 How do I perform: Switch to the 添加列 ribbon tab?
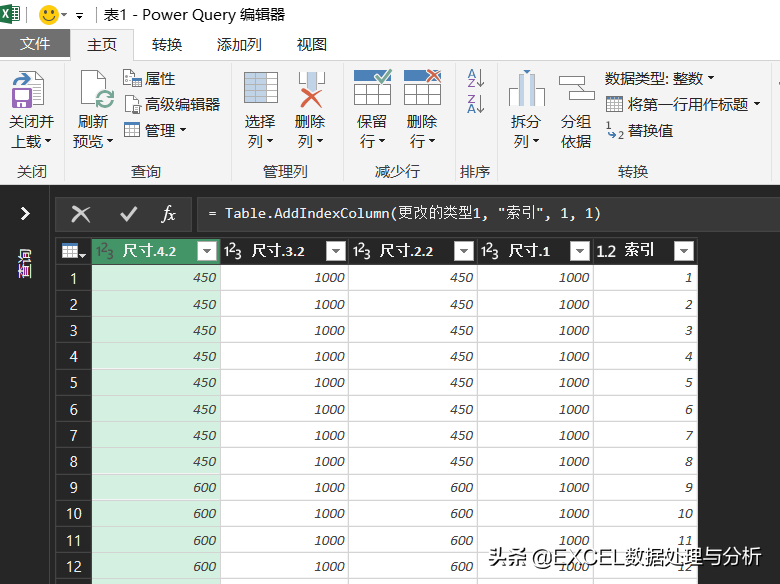coord(239,45)
